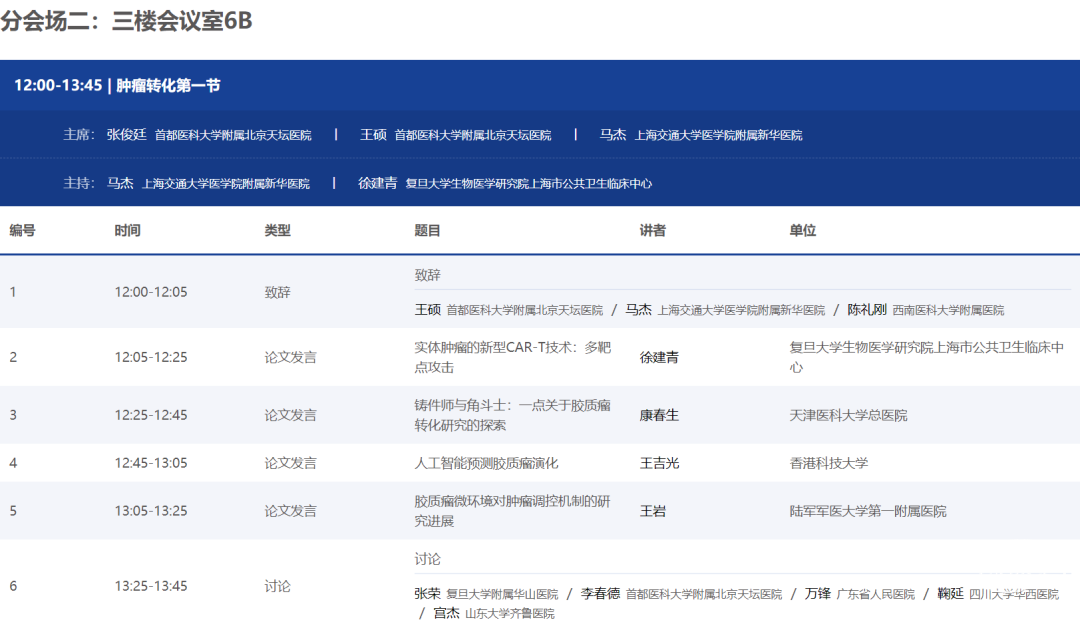Open the talk 人工智能预测胶质瘤演化
Screen dimensions: 1080x630
(486, 463)
